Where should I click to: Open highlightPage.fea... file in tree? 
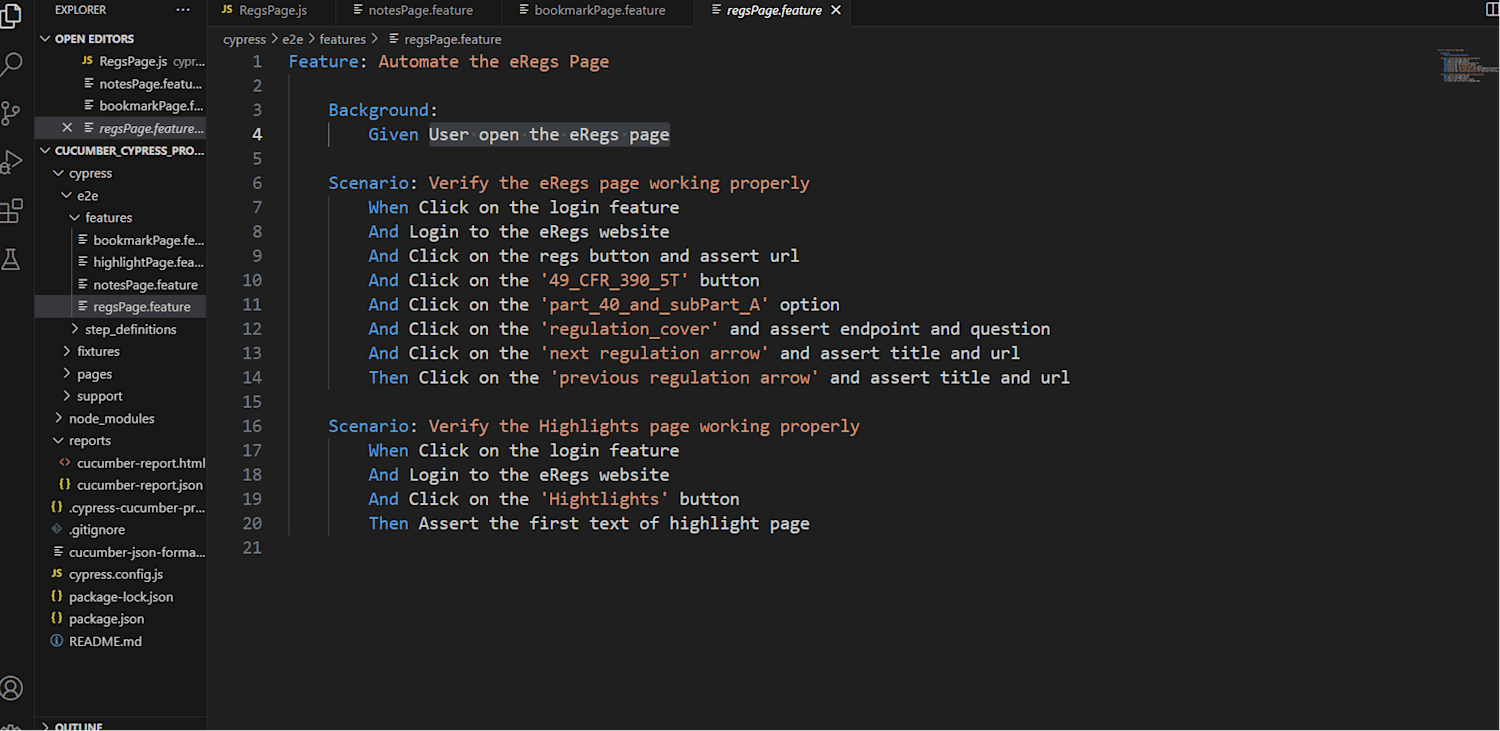[x=148, y=262]
